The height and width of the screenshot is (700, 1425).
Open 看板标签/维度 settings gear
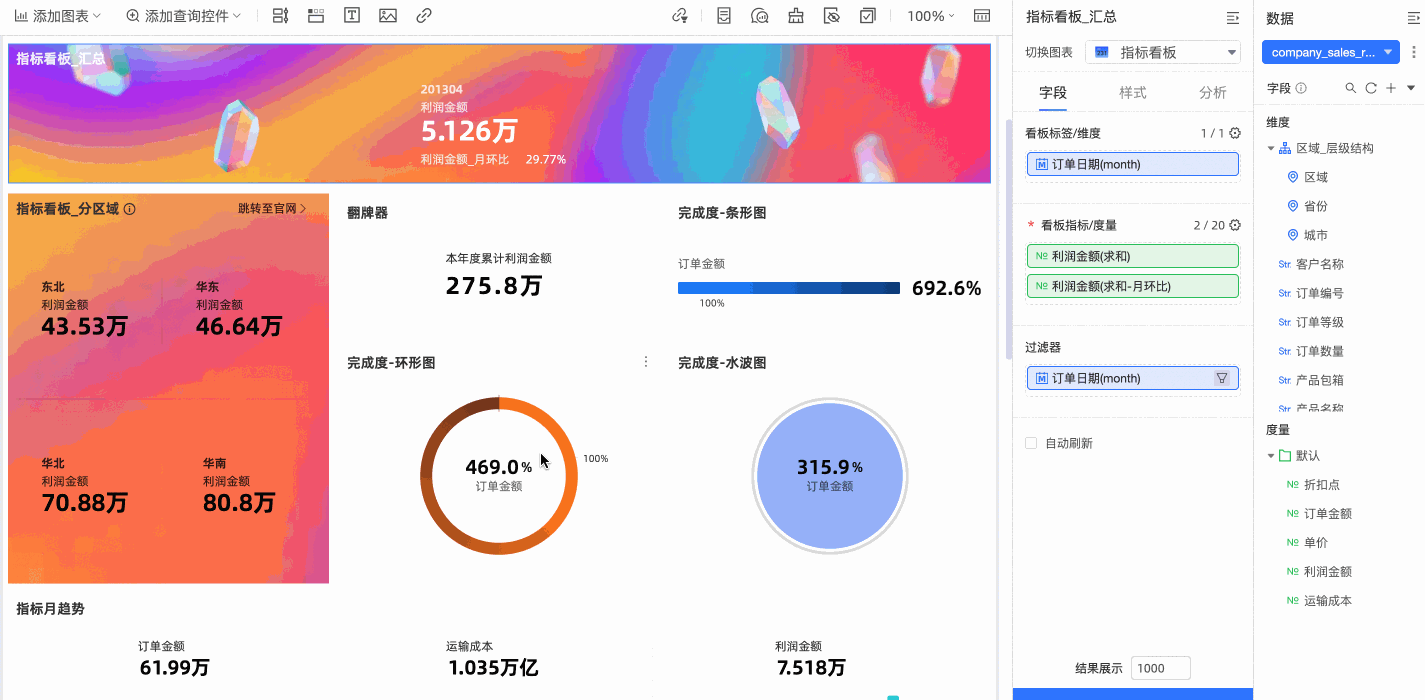(1235, 133)
